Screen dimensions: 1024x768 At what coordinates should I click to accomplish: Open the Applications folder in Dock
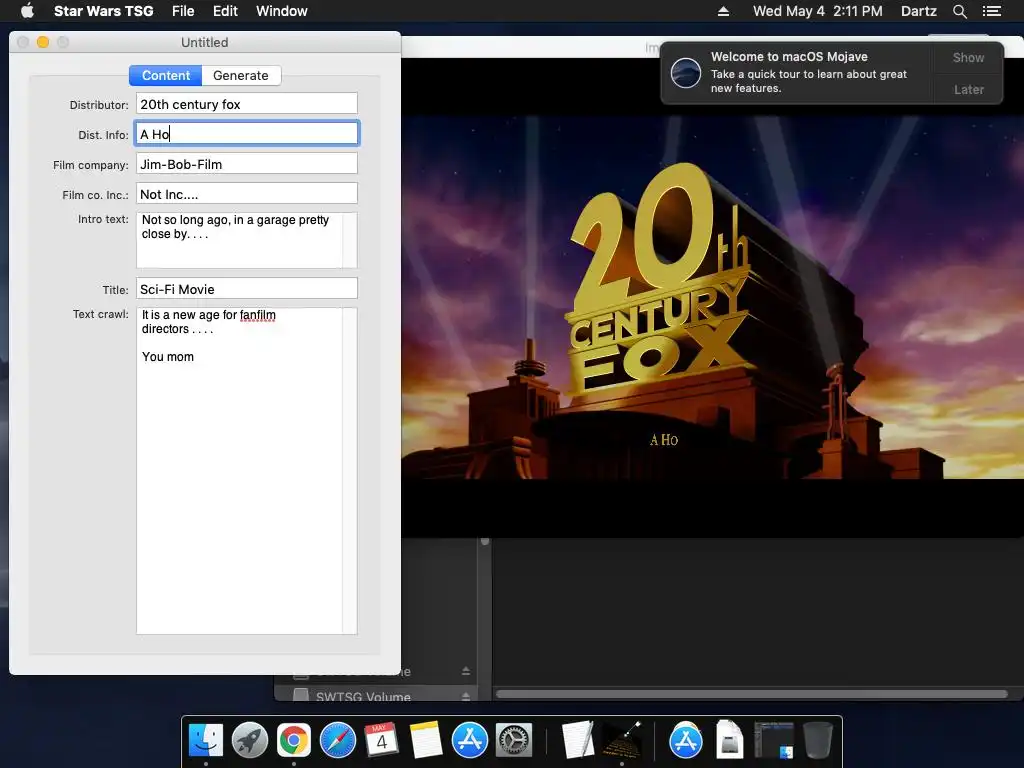(685, 740)
